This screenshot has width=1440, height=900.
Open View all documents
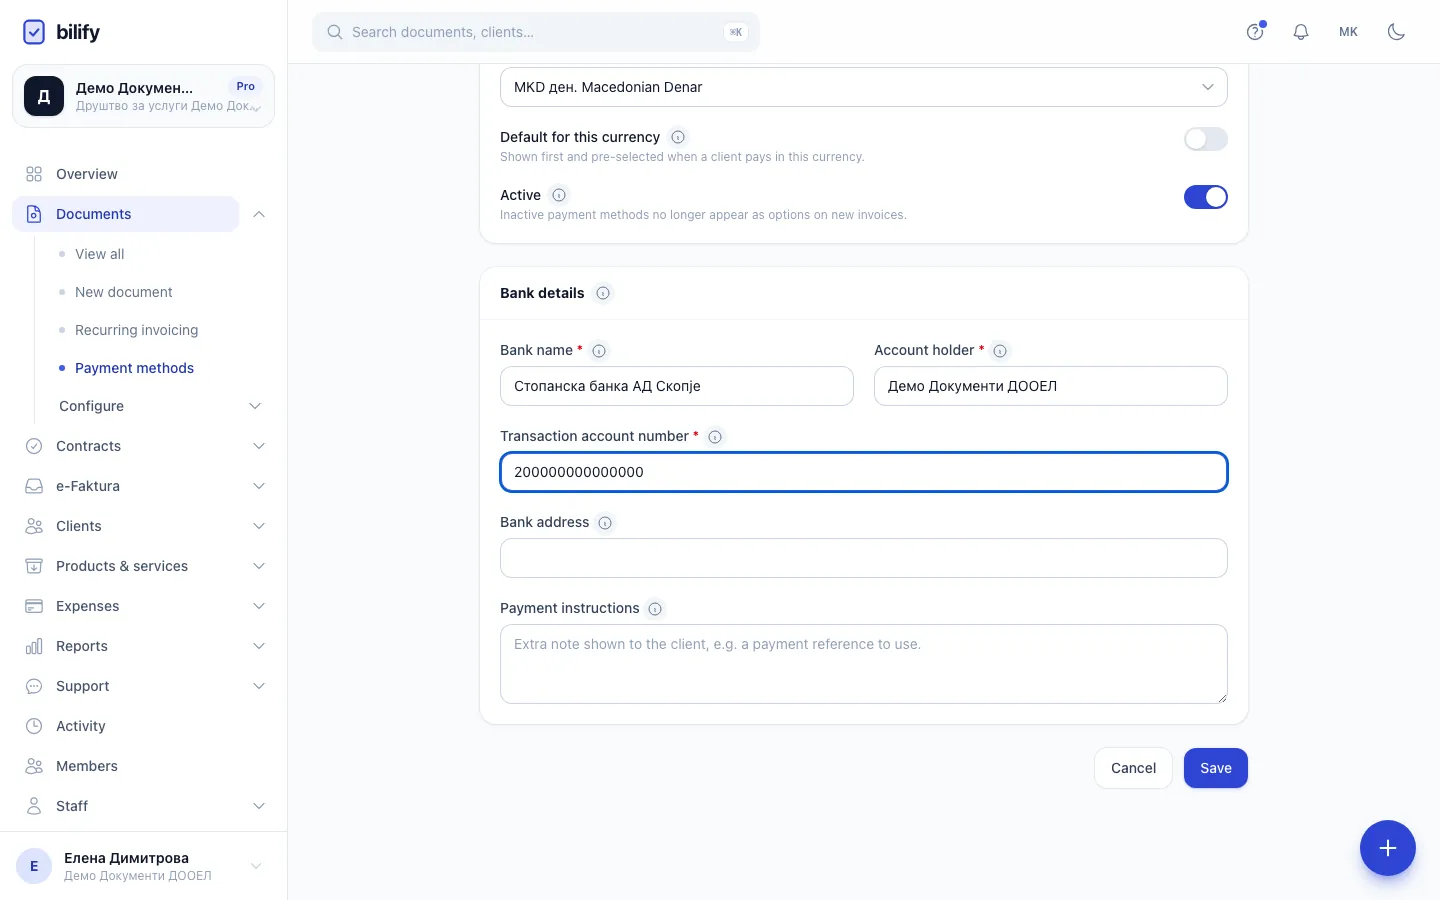(100, 254)
